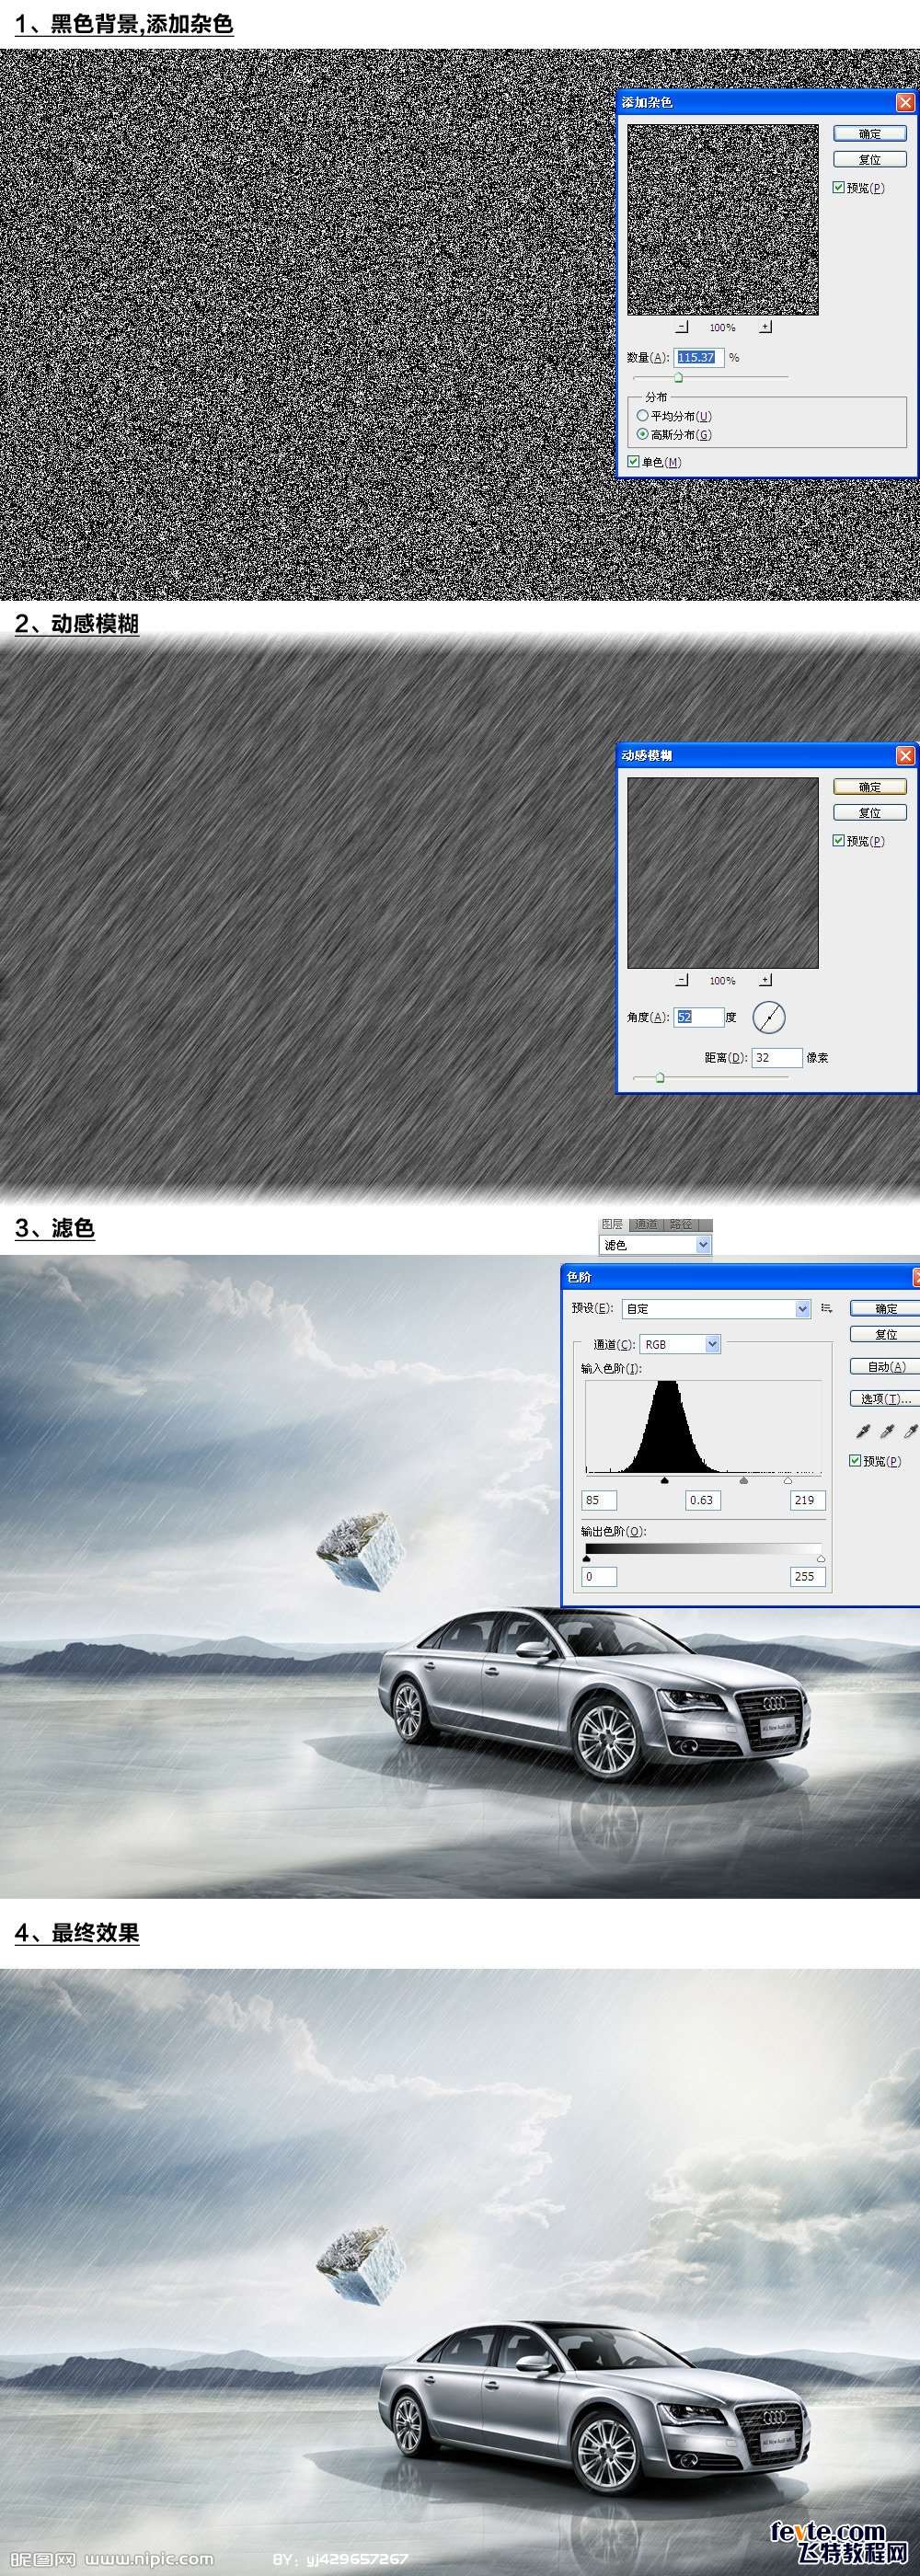Zoom in Motion Blur preview with plus

(765, 980)
